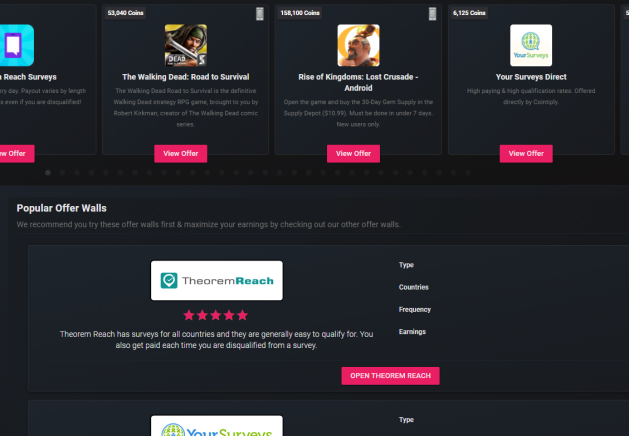Click the "Earnings" label in TheoremReach panel

tap(412, 332)
